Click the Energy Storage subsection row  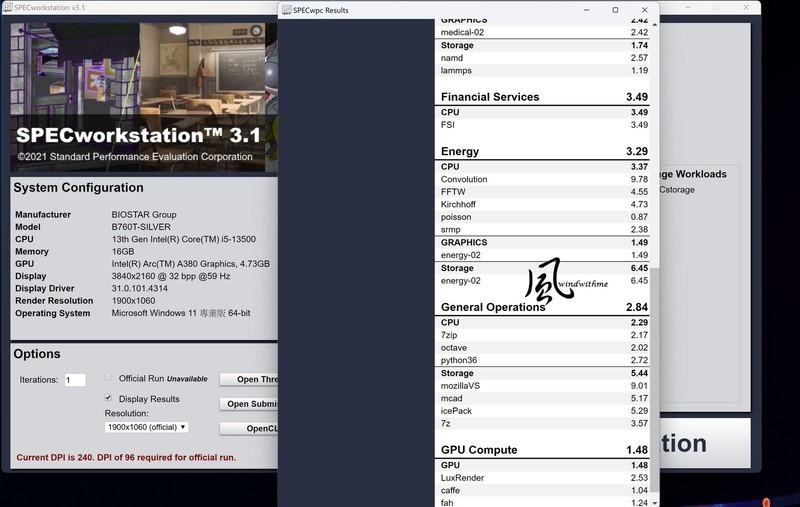(x=543, y=268)
